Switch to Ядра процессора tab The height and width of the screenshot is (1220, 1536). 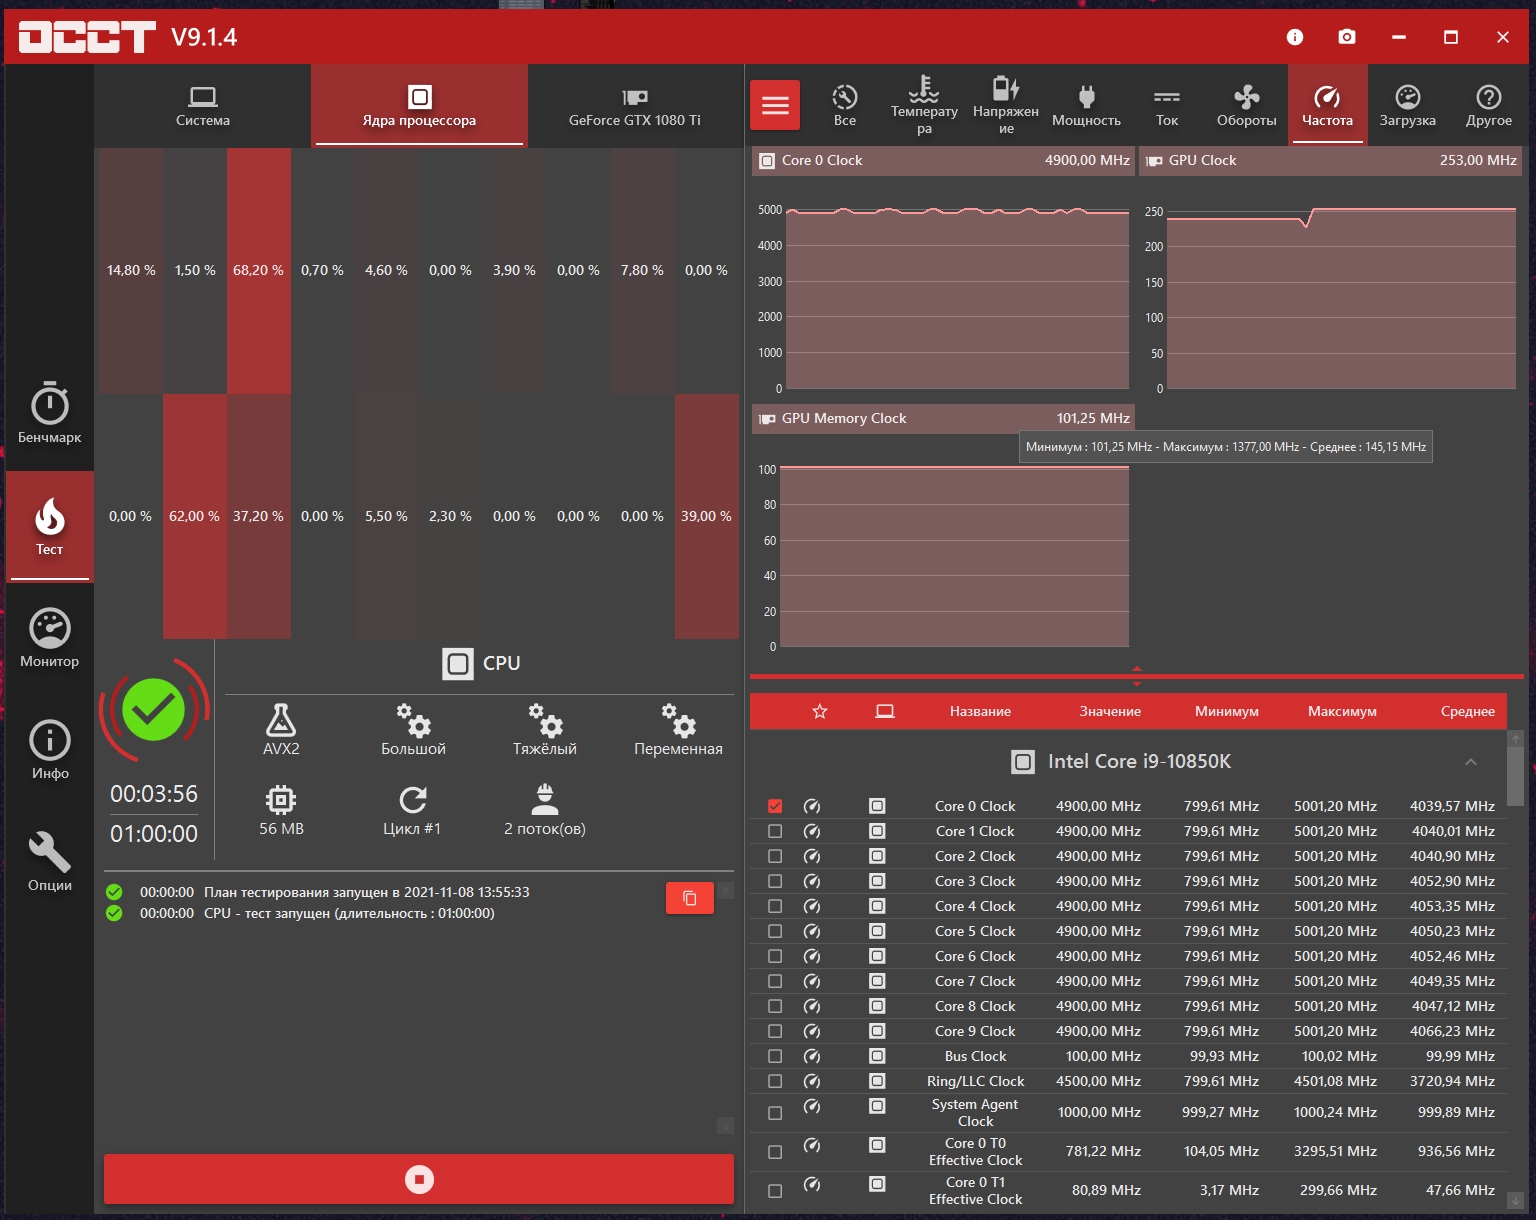tap(420, 106)
